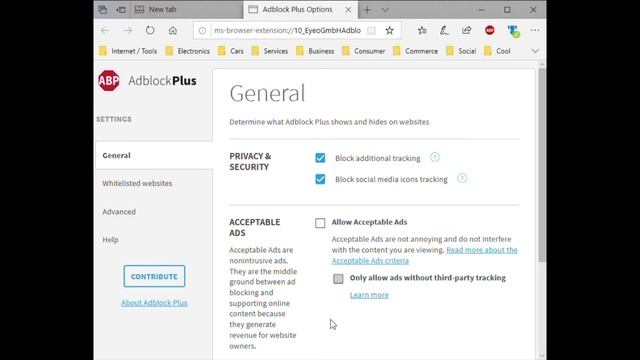
Task: Toggle Only allow ads without third-party tracking
Action: pyautogui.click(x=338, y=278)
